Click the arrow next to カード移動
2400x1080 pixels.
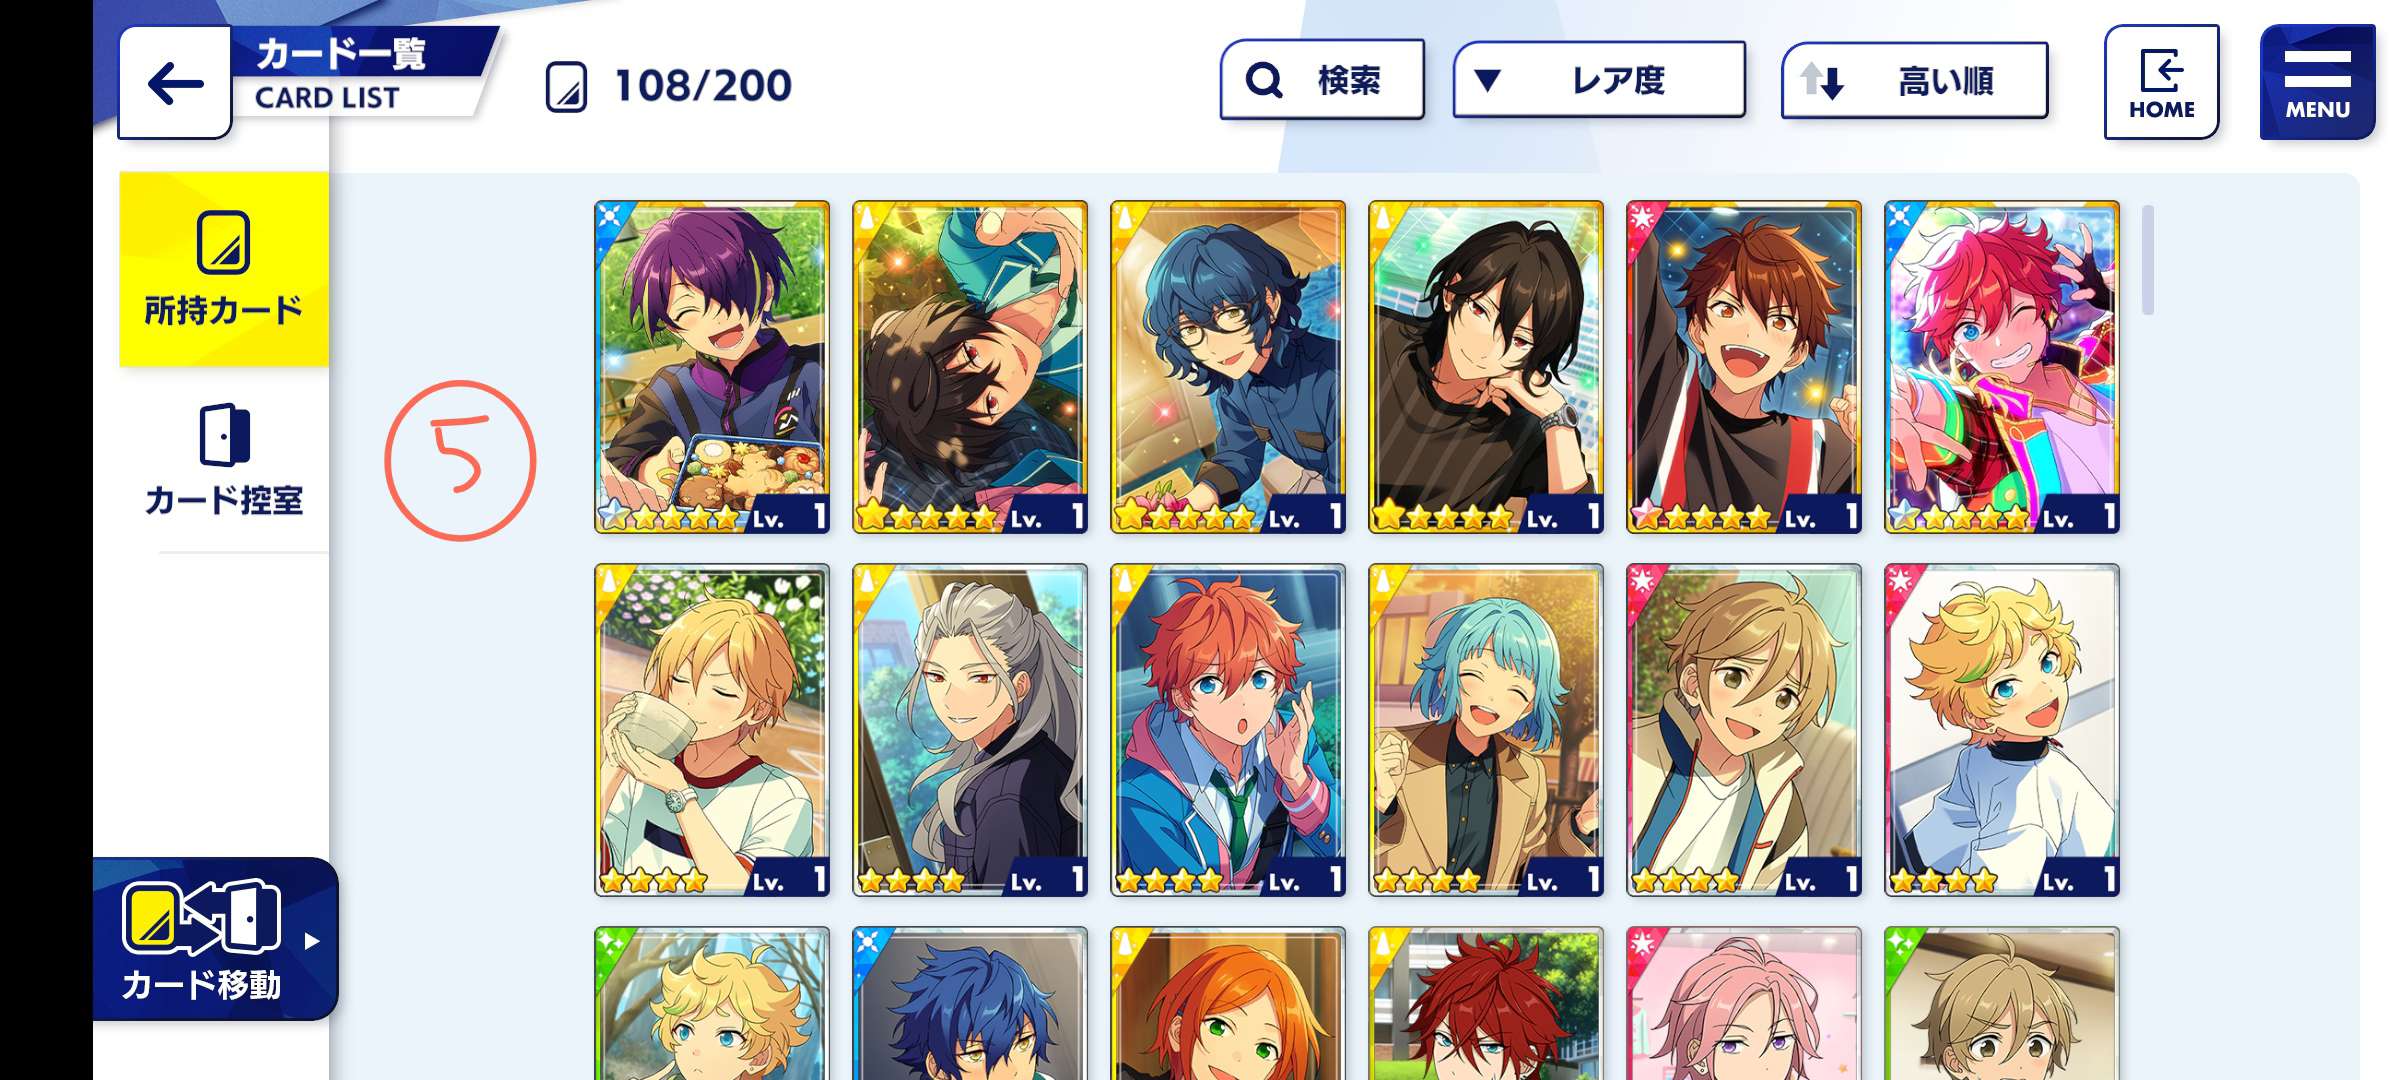coord(312,941)
